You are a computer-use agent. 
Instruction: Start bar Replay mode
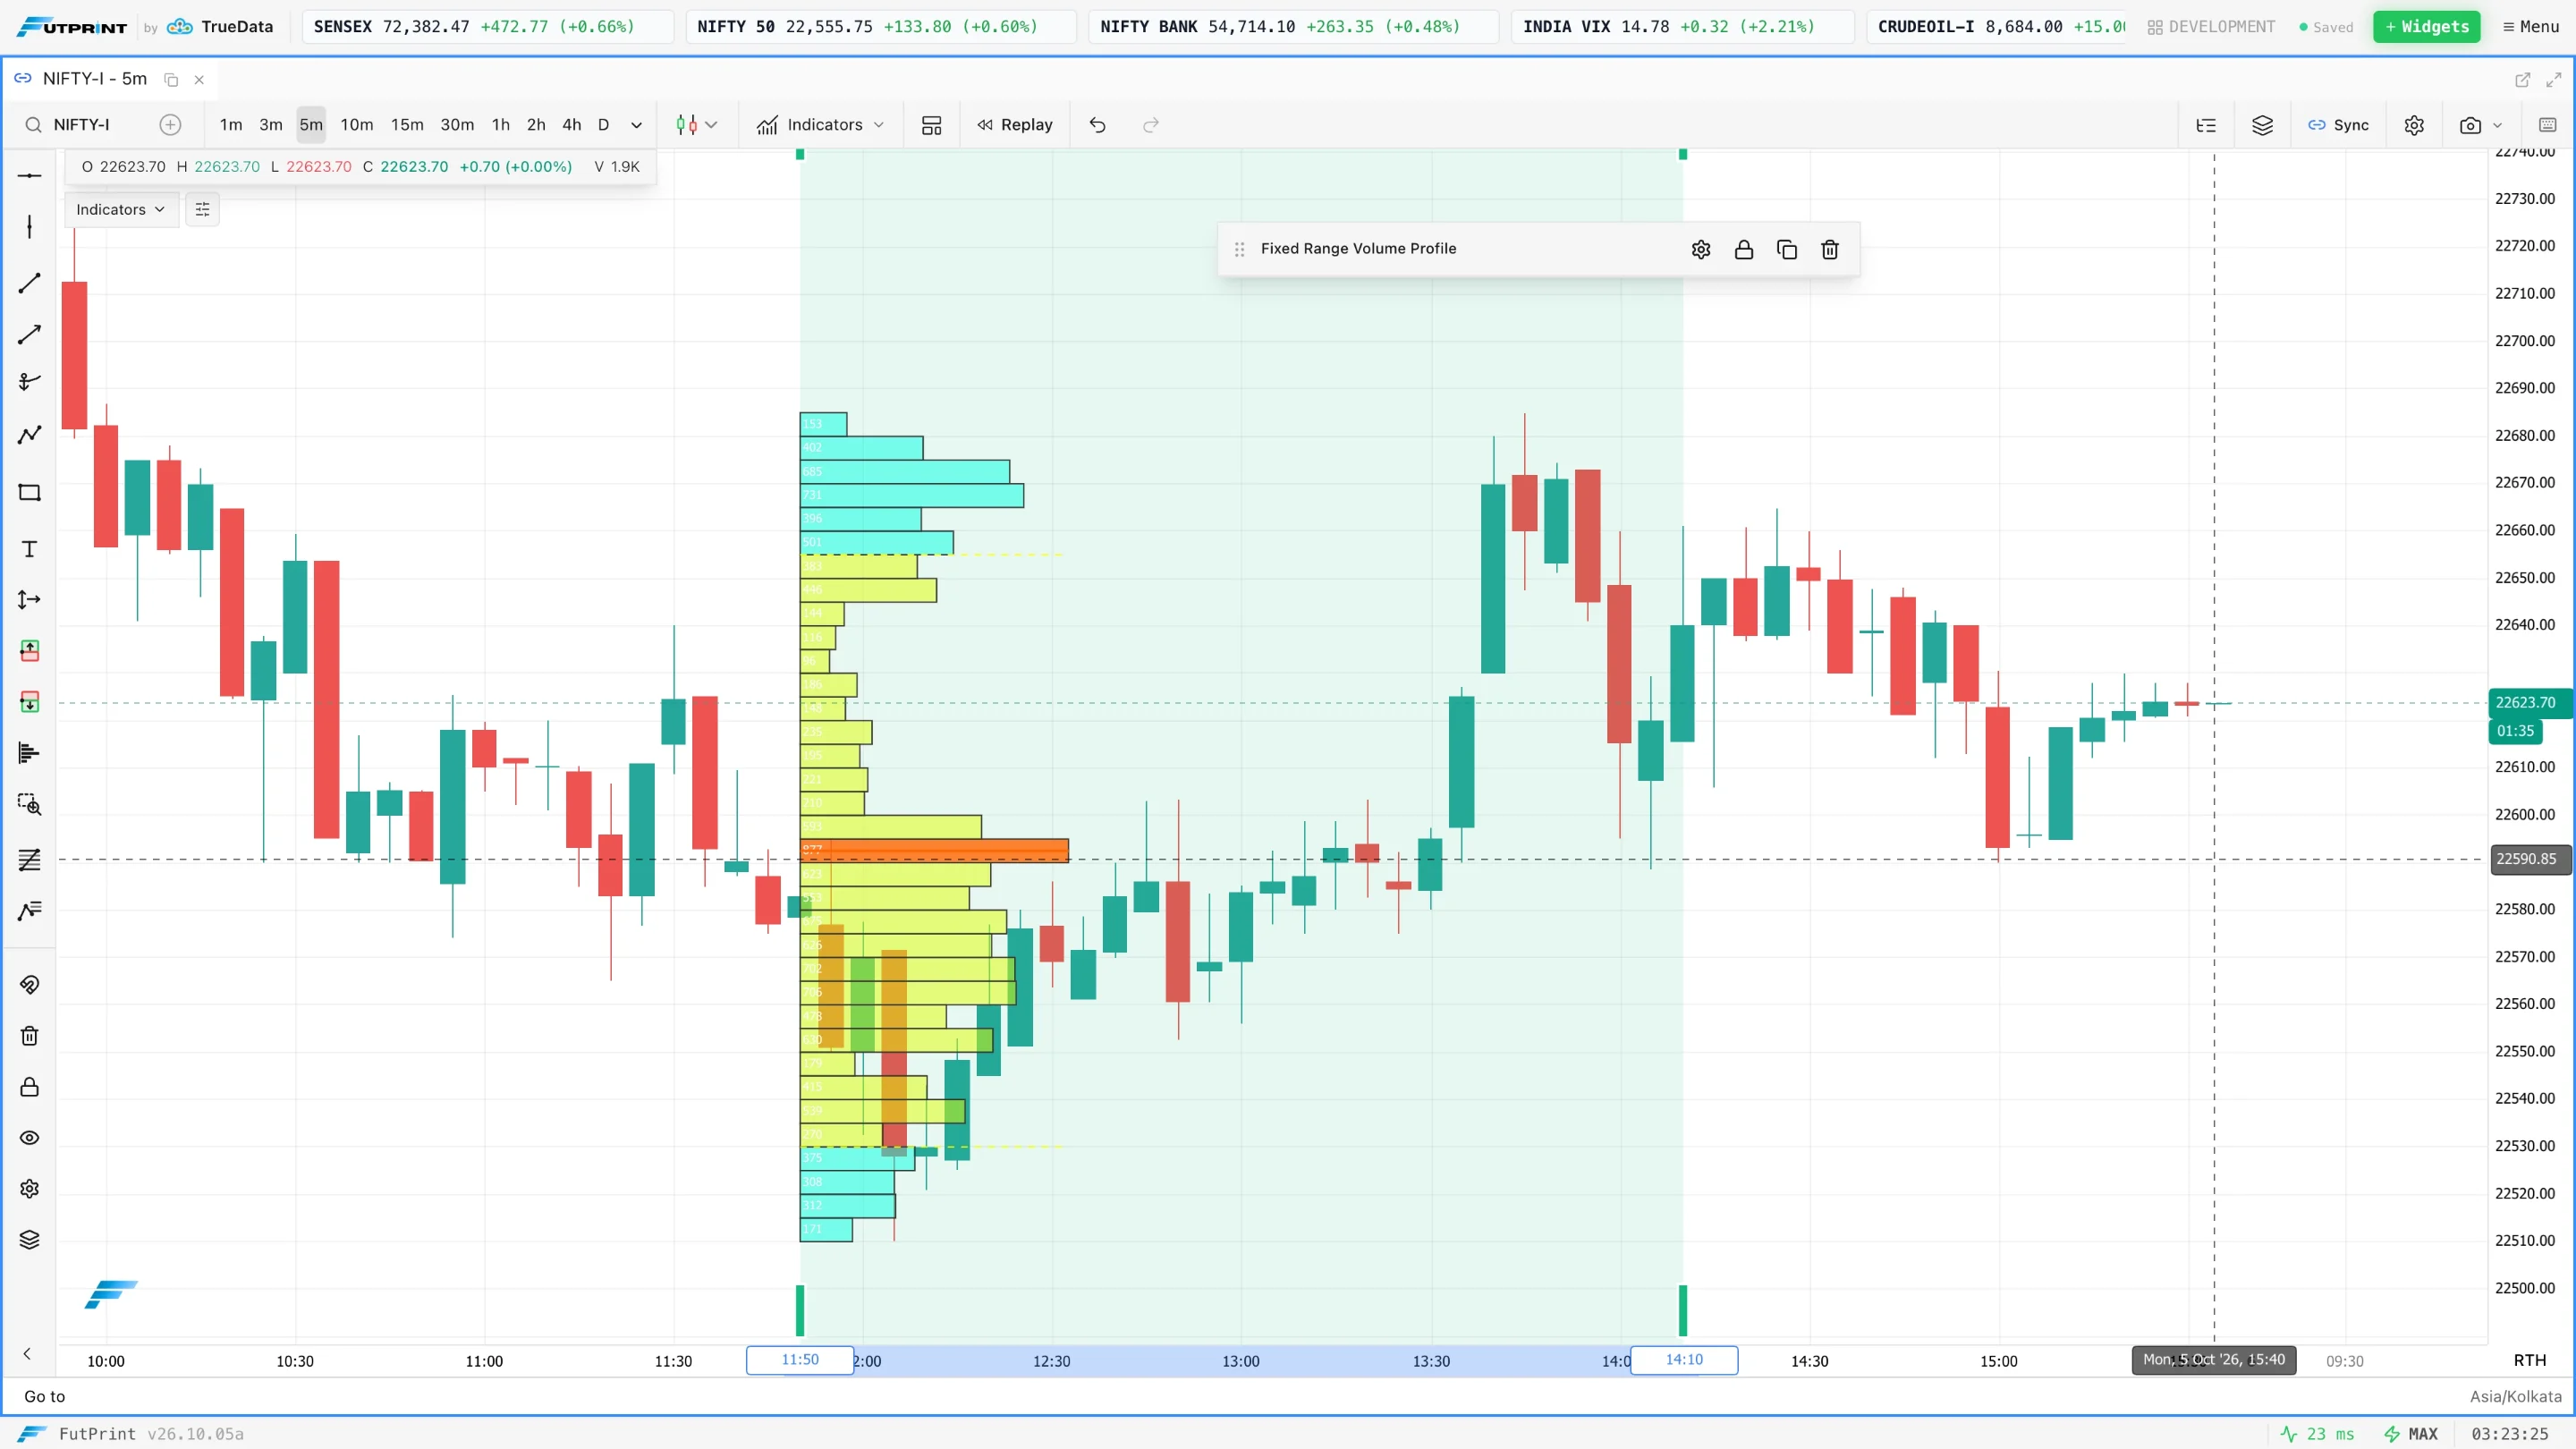click(1015, 125)
